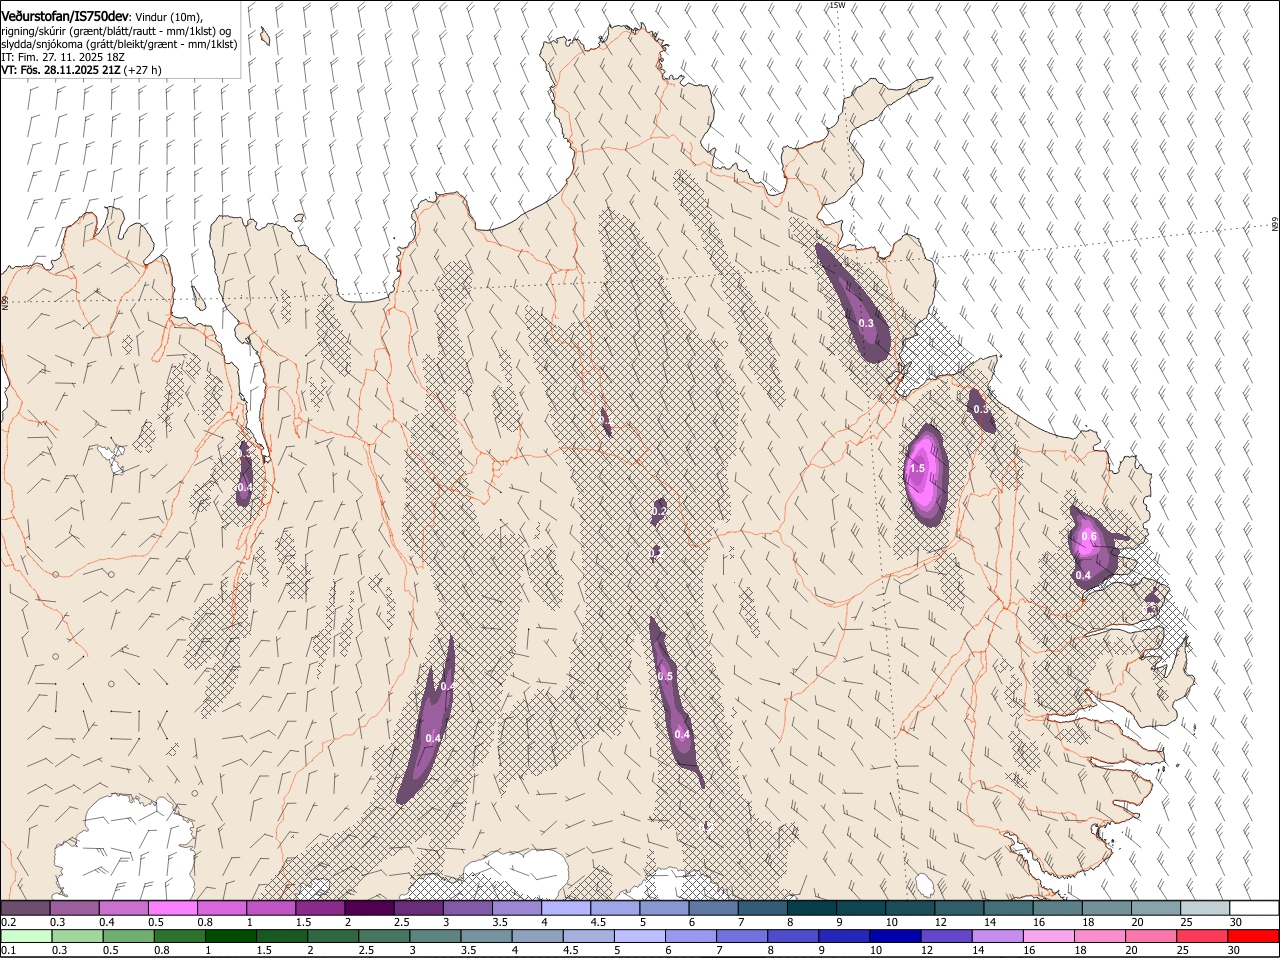Screen dimensions: 1280x958
Task: Click the 3.5 label under the snow scale
Action: tap(501, 922)
